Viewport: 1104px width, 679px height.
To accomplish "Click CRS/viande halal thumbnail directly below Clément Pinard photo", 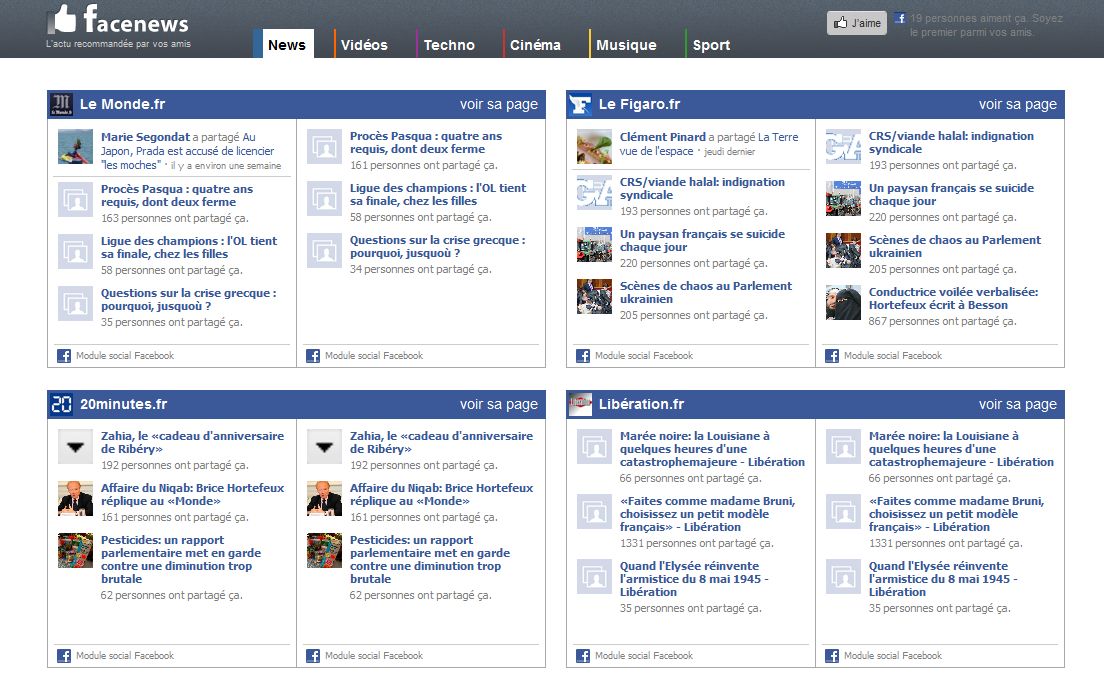I will click(x=594, y=192).
